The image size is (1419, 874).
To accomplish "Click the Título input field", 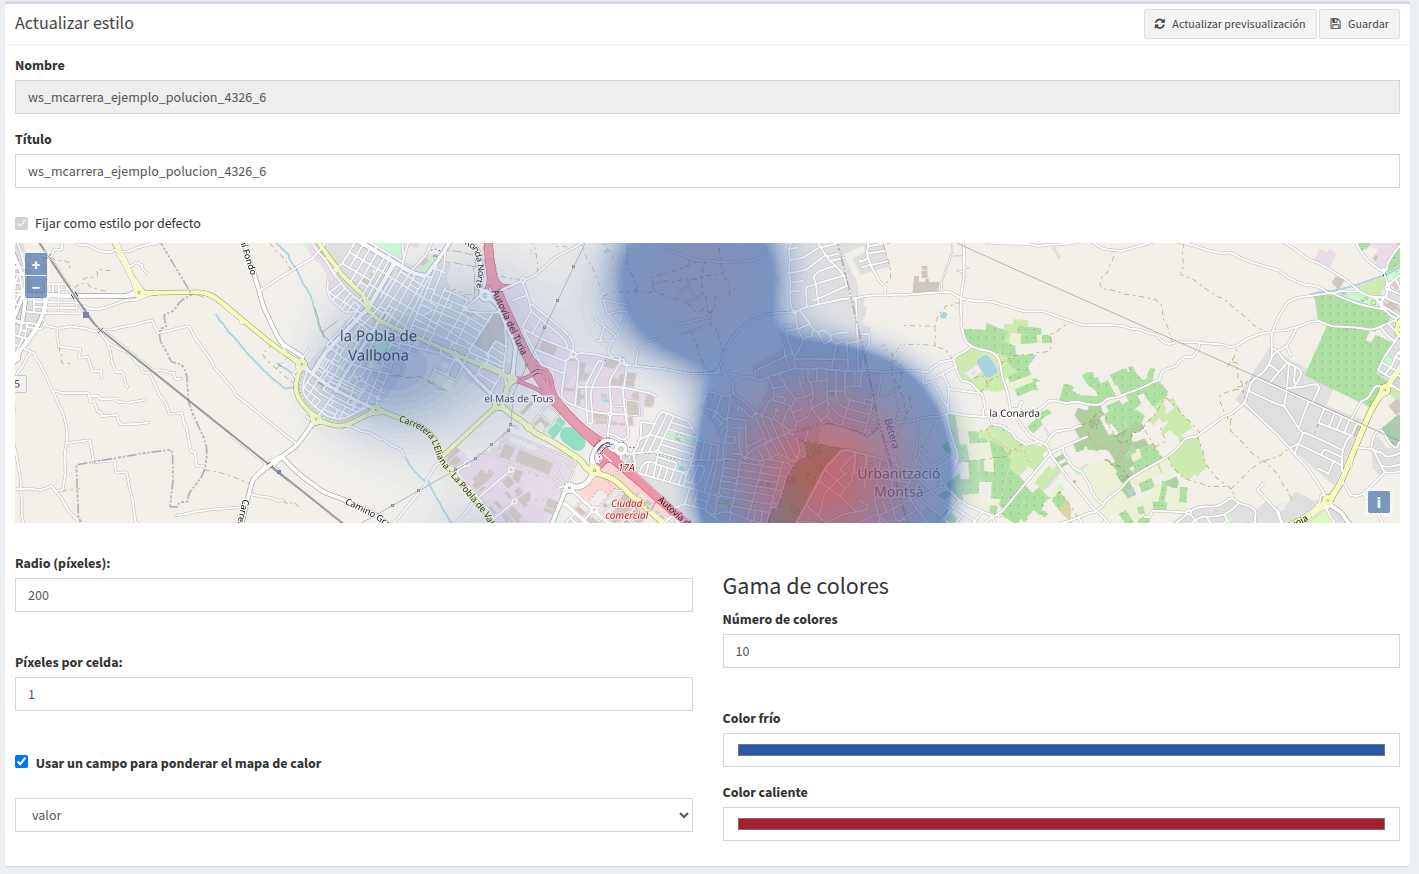I will 707,171.
